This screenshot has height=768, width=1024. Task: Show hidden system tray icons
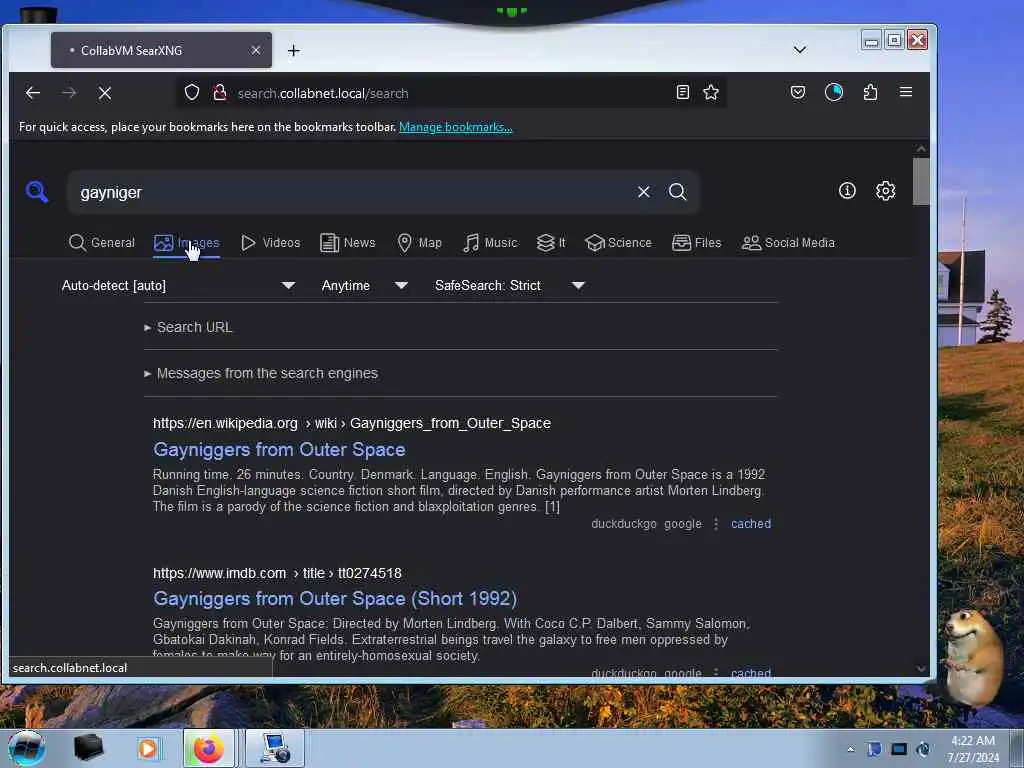[x=850, y=749]
